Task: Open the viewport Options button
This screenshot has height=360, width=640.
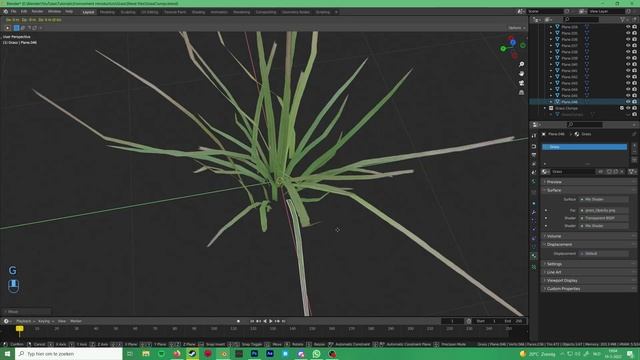Action: pos(517,28)
